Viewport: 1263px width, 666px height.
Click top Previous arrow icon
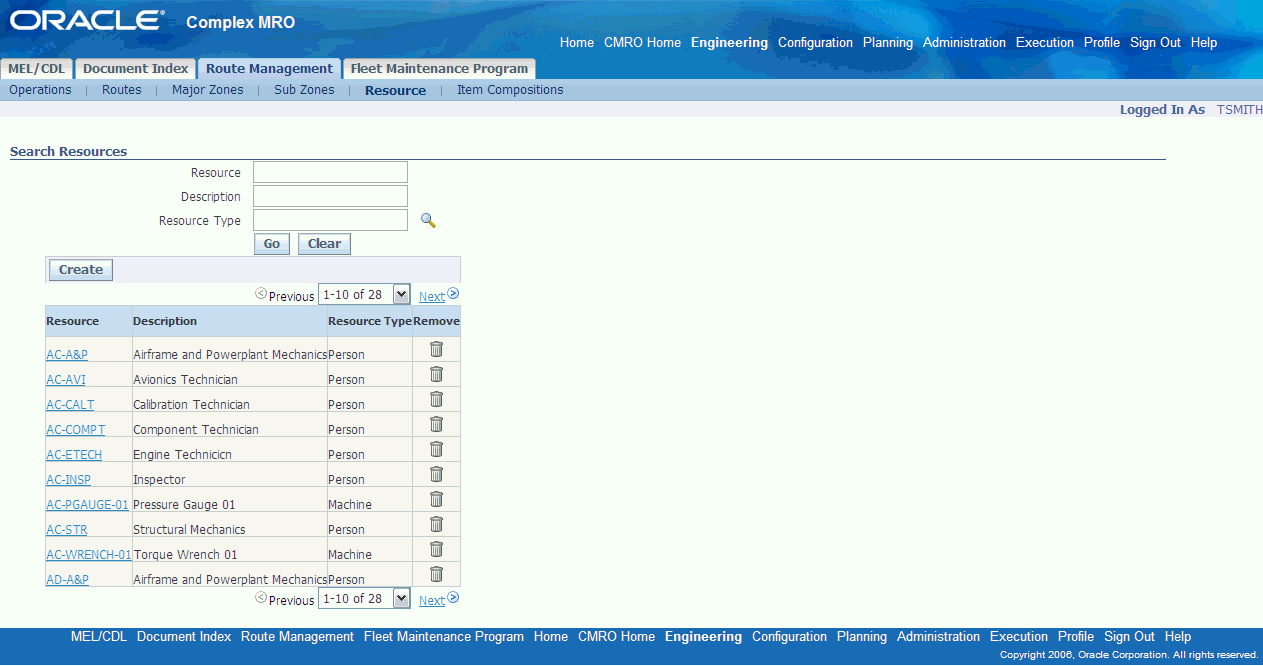261,294
